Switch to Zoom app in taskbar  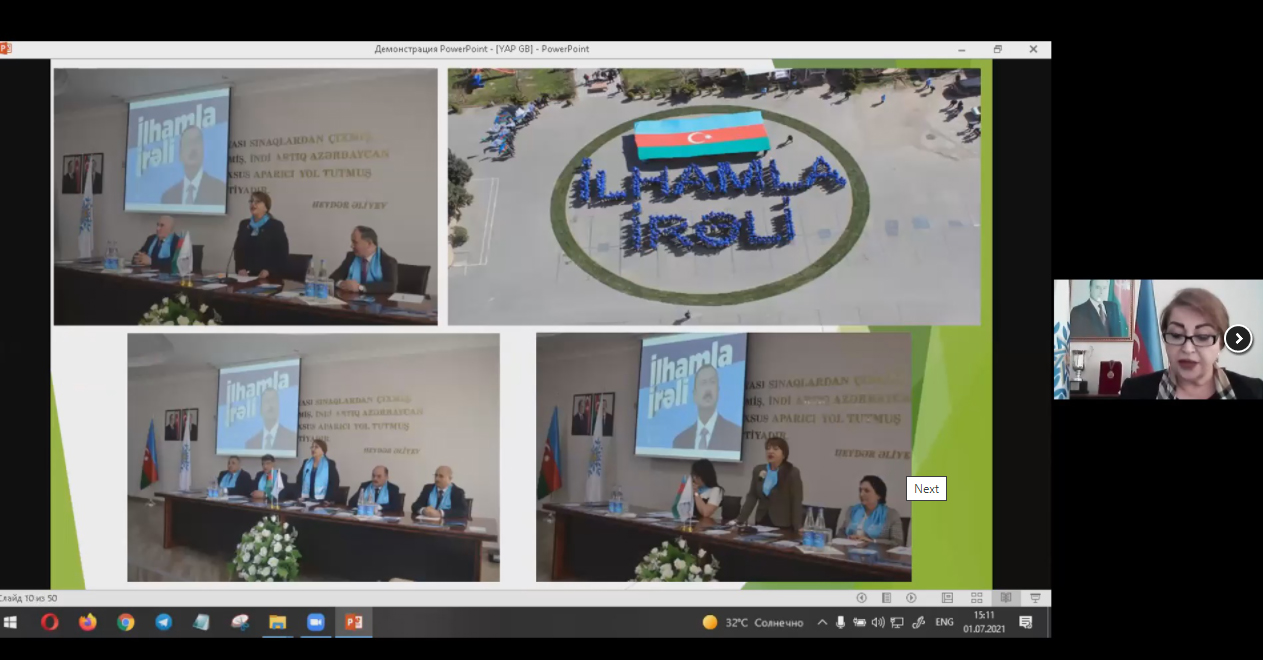[315, 622]
